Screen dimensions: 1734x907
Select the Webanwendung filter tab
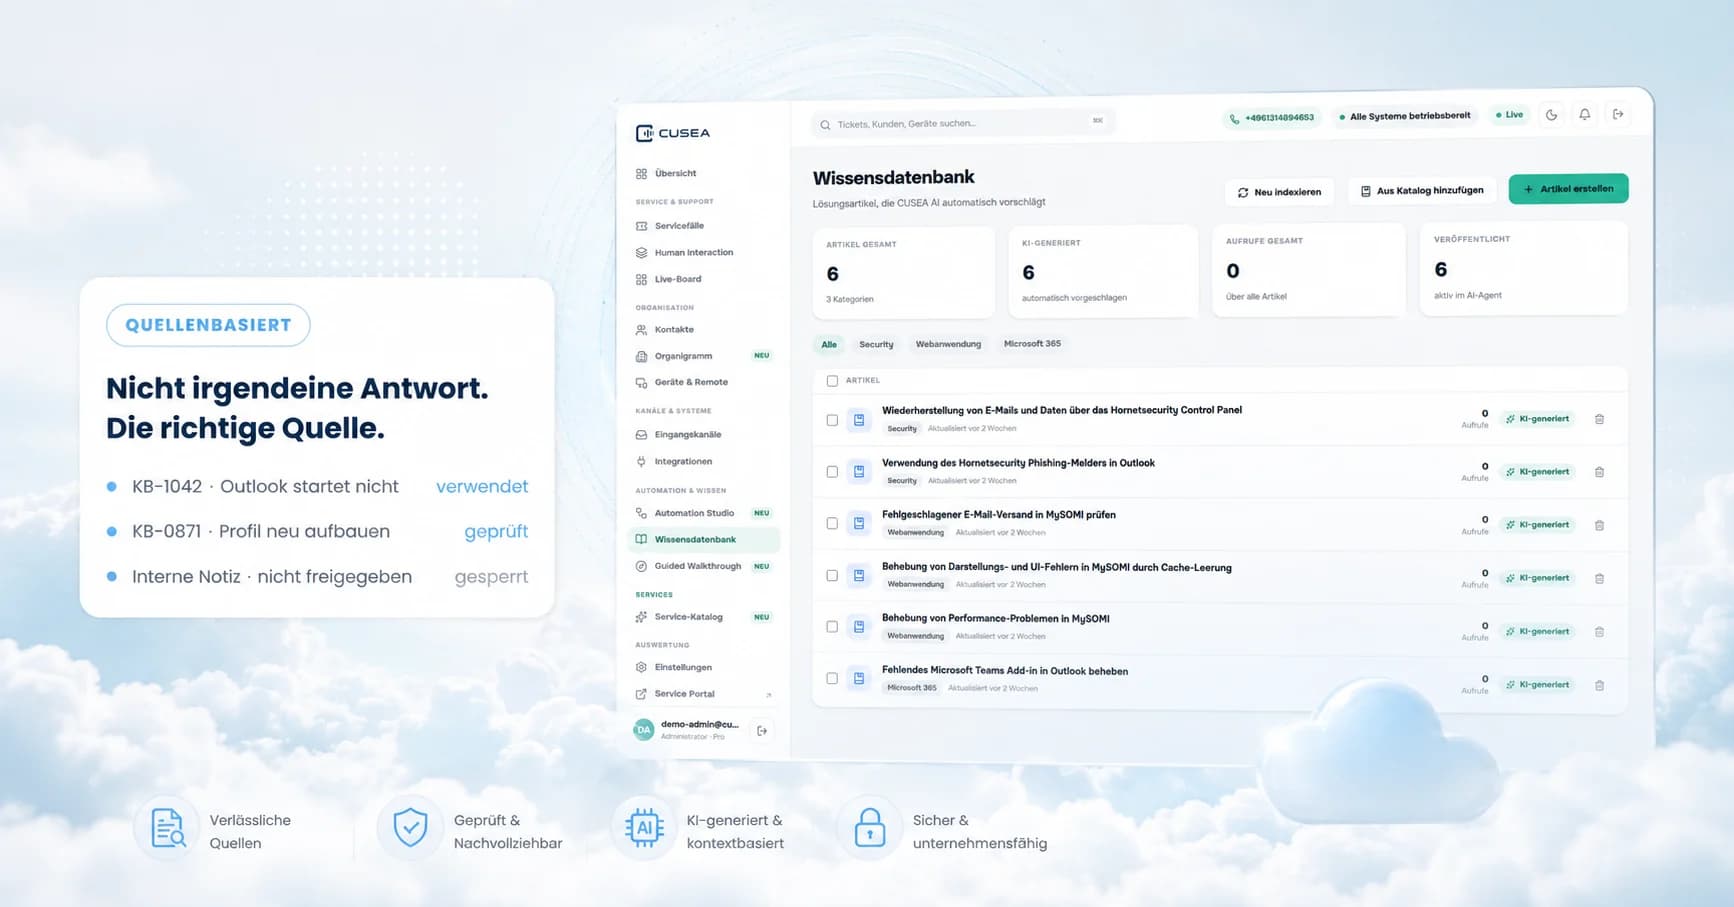click(x=948, y=344)
